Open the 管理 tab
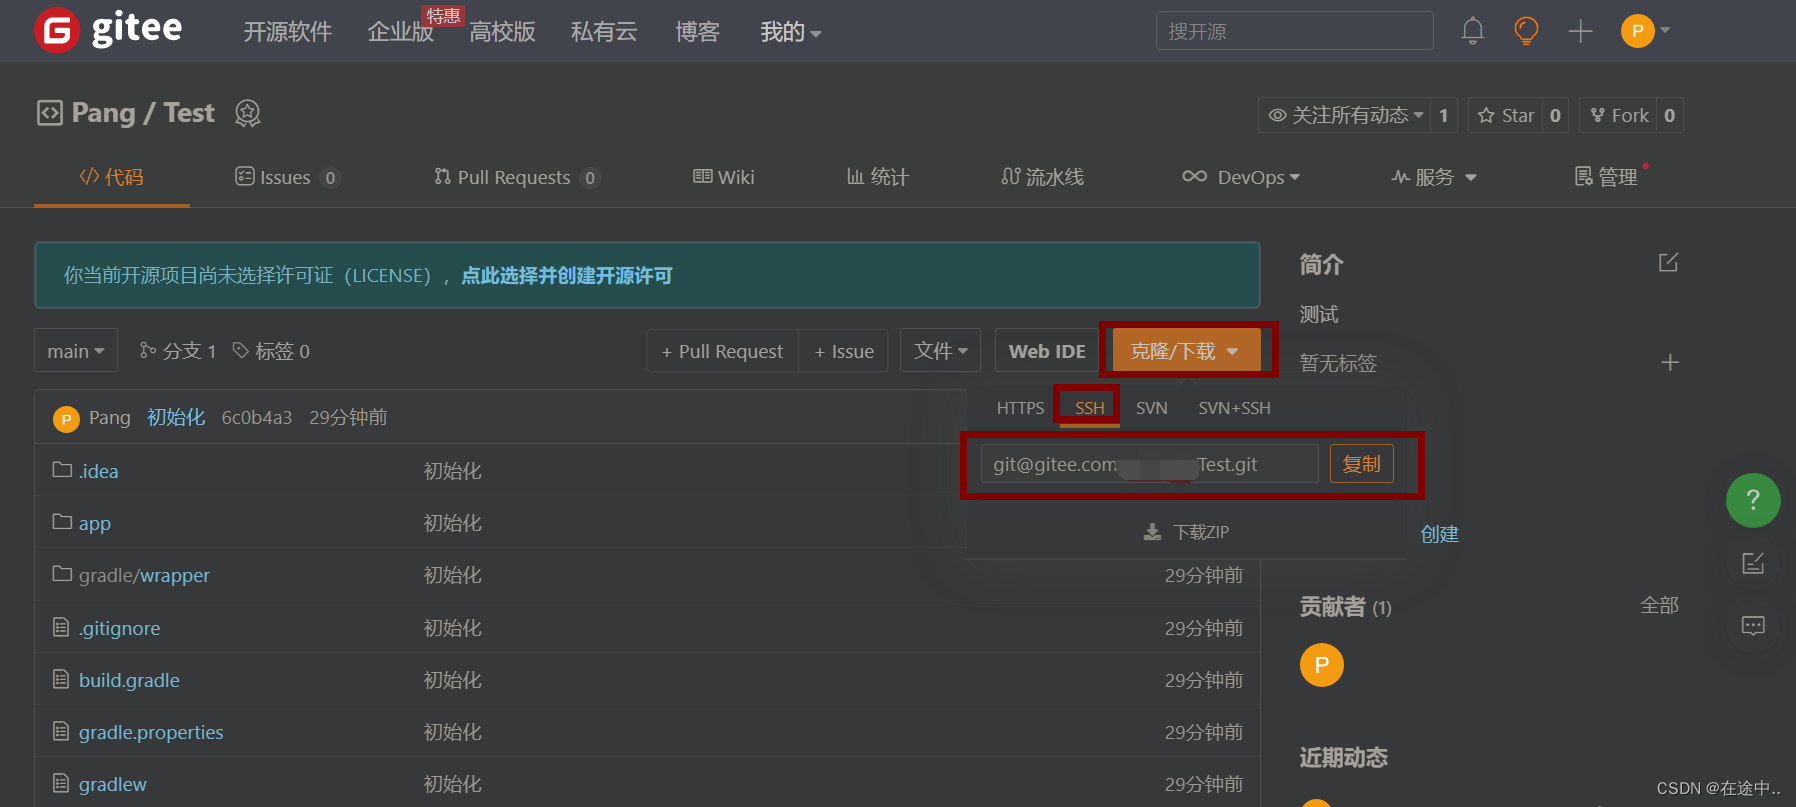The image size is (1796, 807). pyautogui.click(x=1606, y=177)
